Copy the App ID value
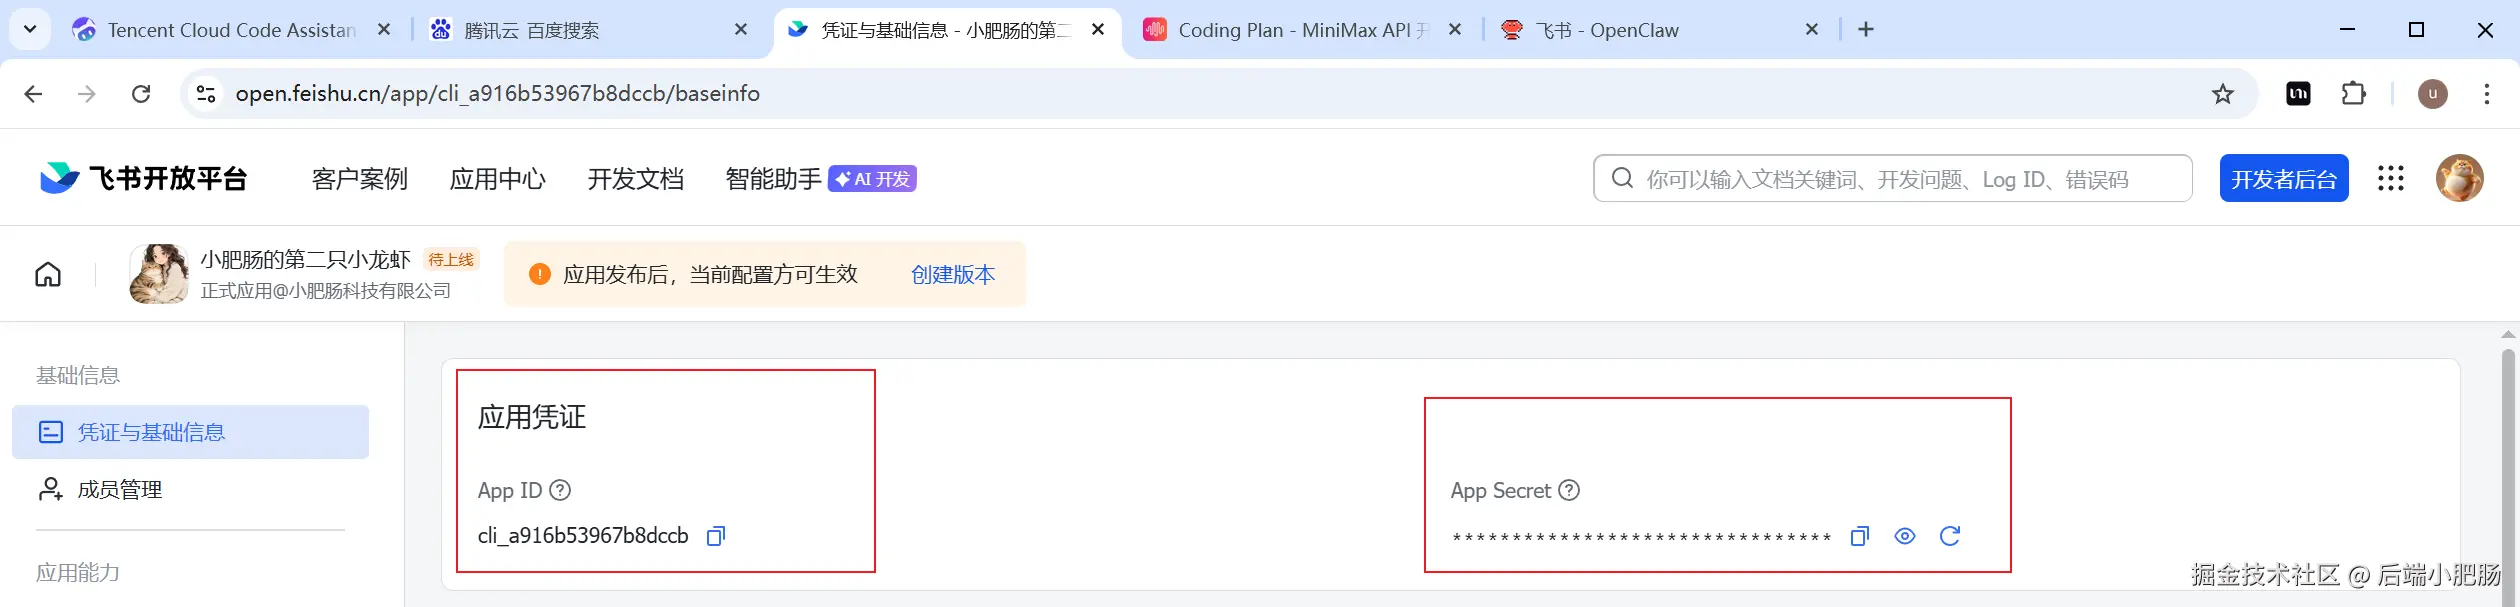This screenshot has width=2520, height=607. pos(716,536)
